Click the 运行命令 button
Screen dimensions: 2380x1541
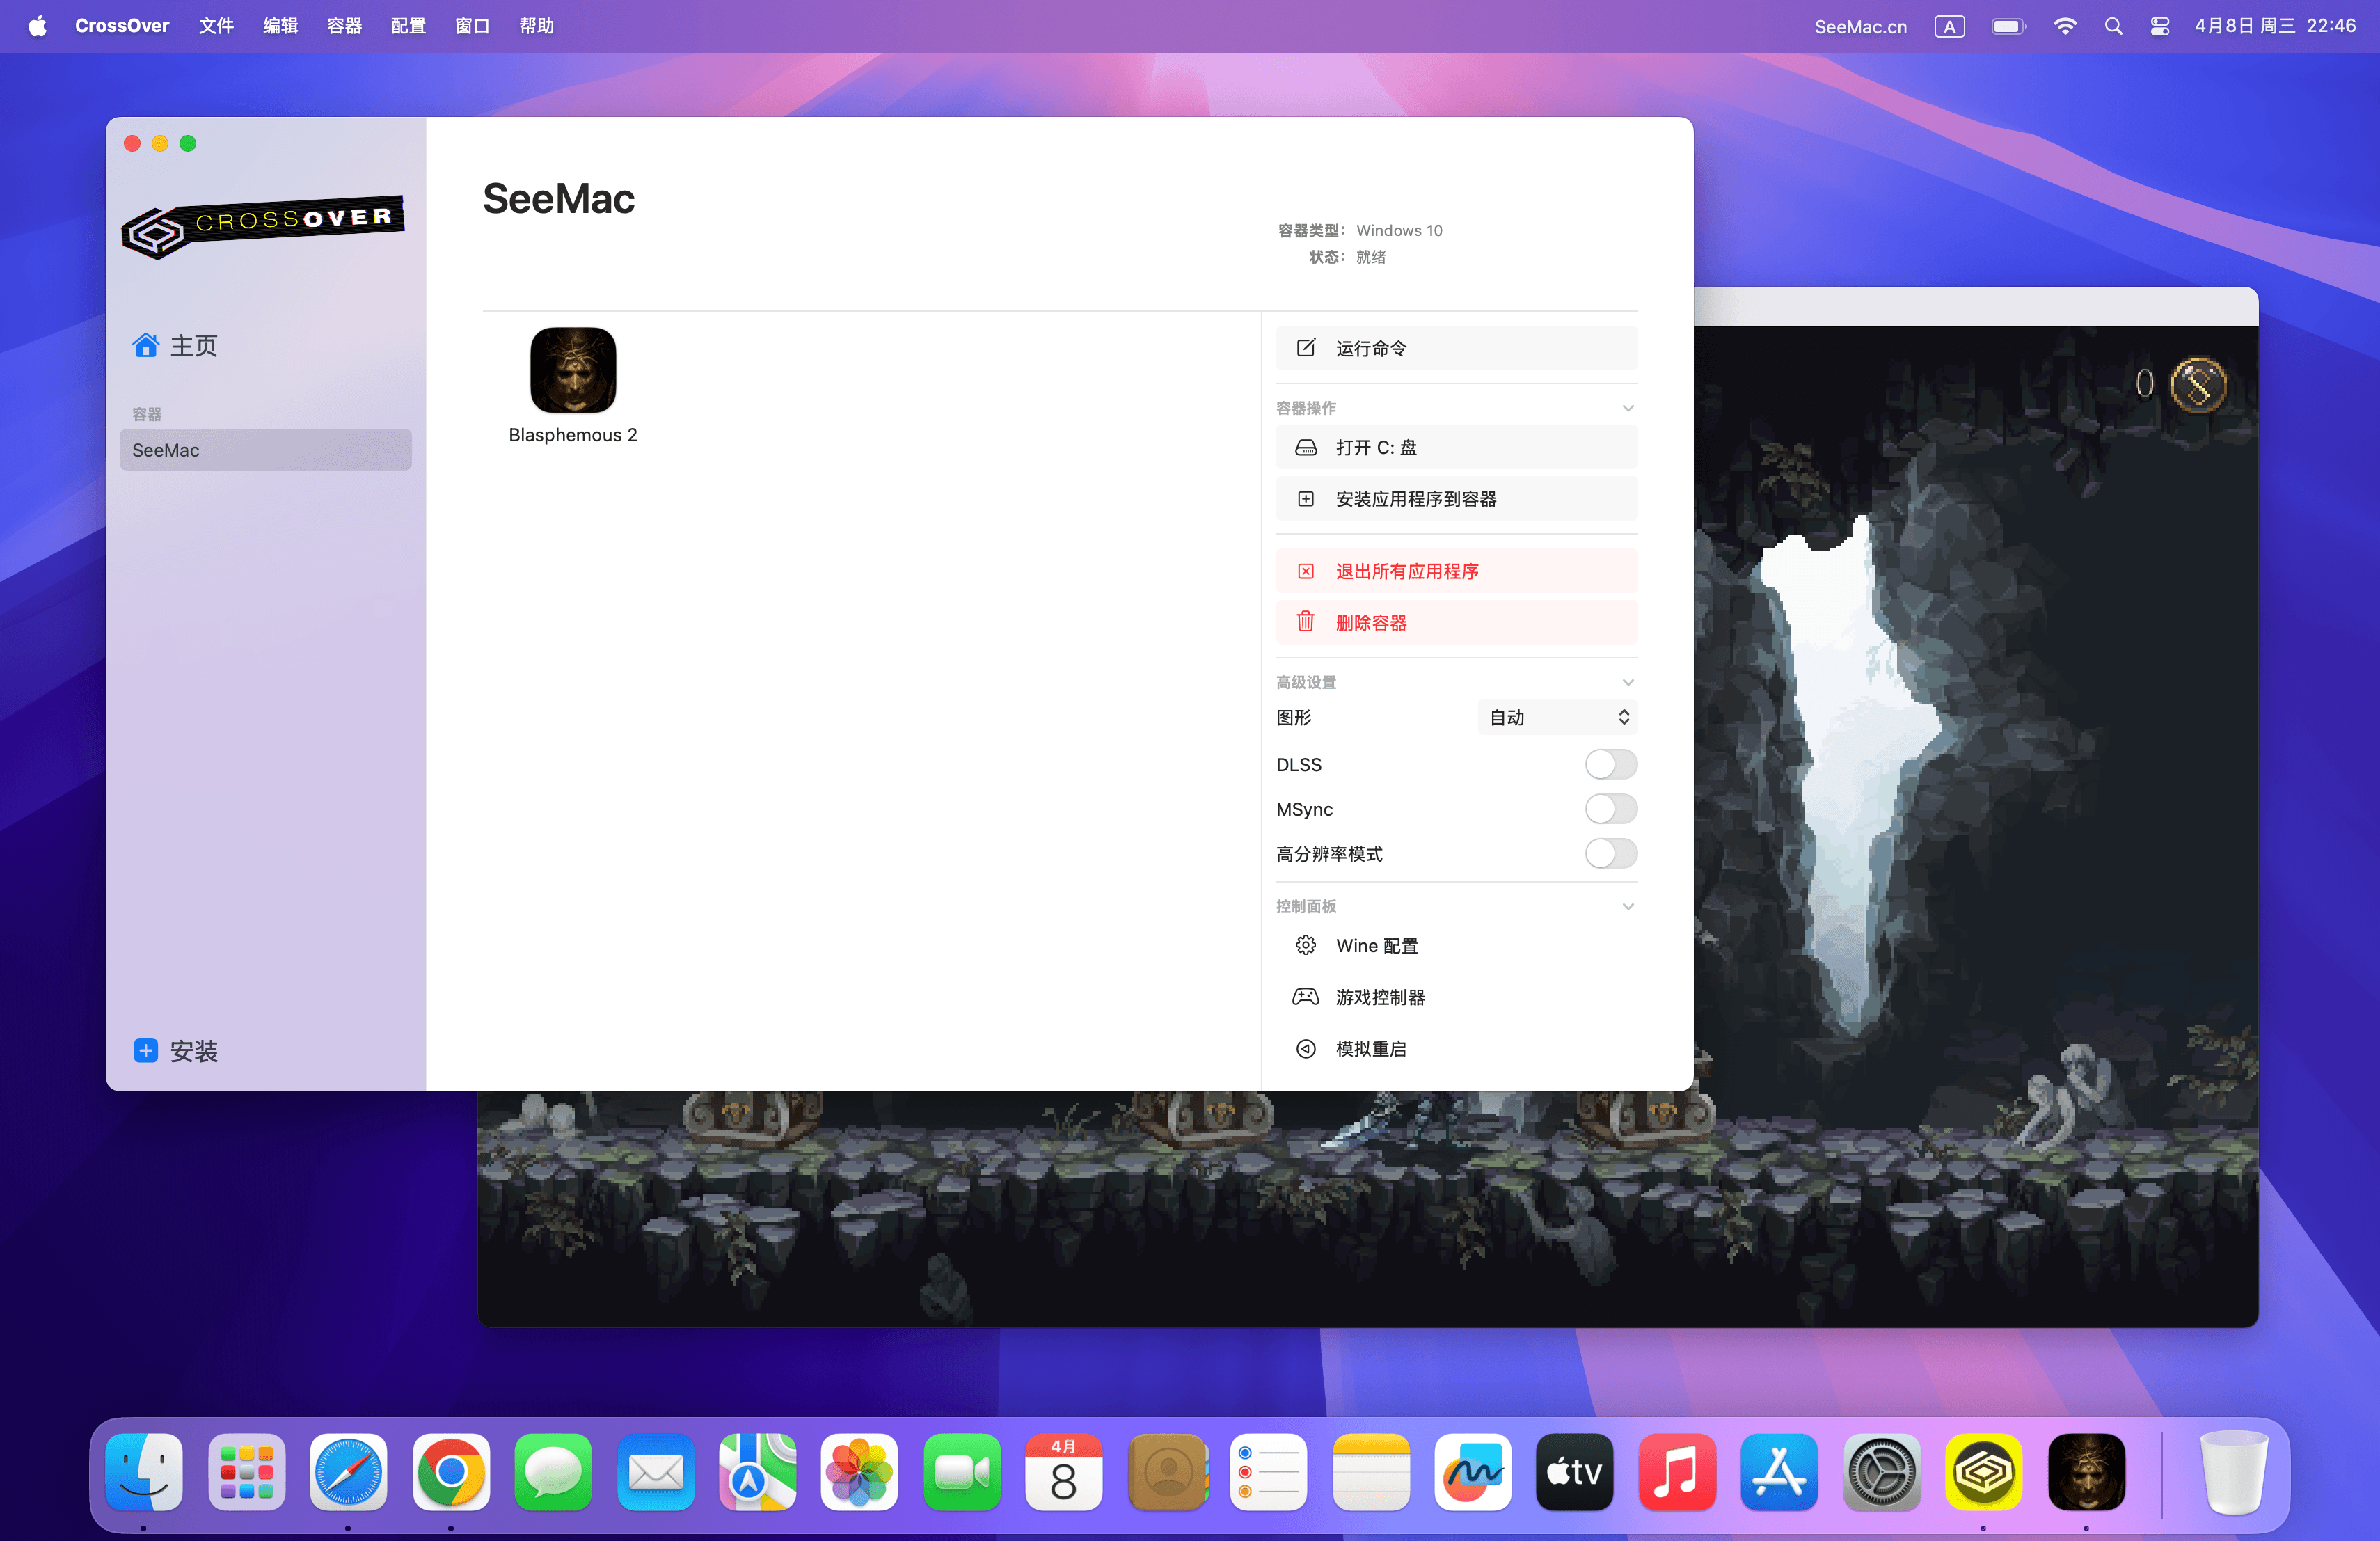pyautogui.click(x=1456, y=348)
